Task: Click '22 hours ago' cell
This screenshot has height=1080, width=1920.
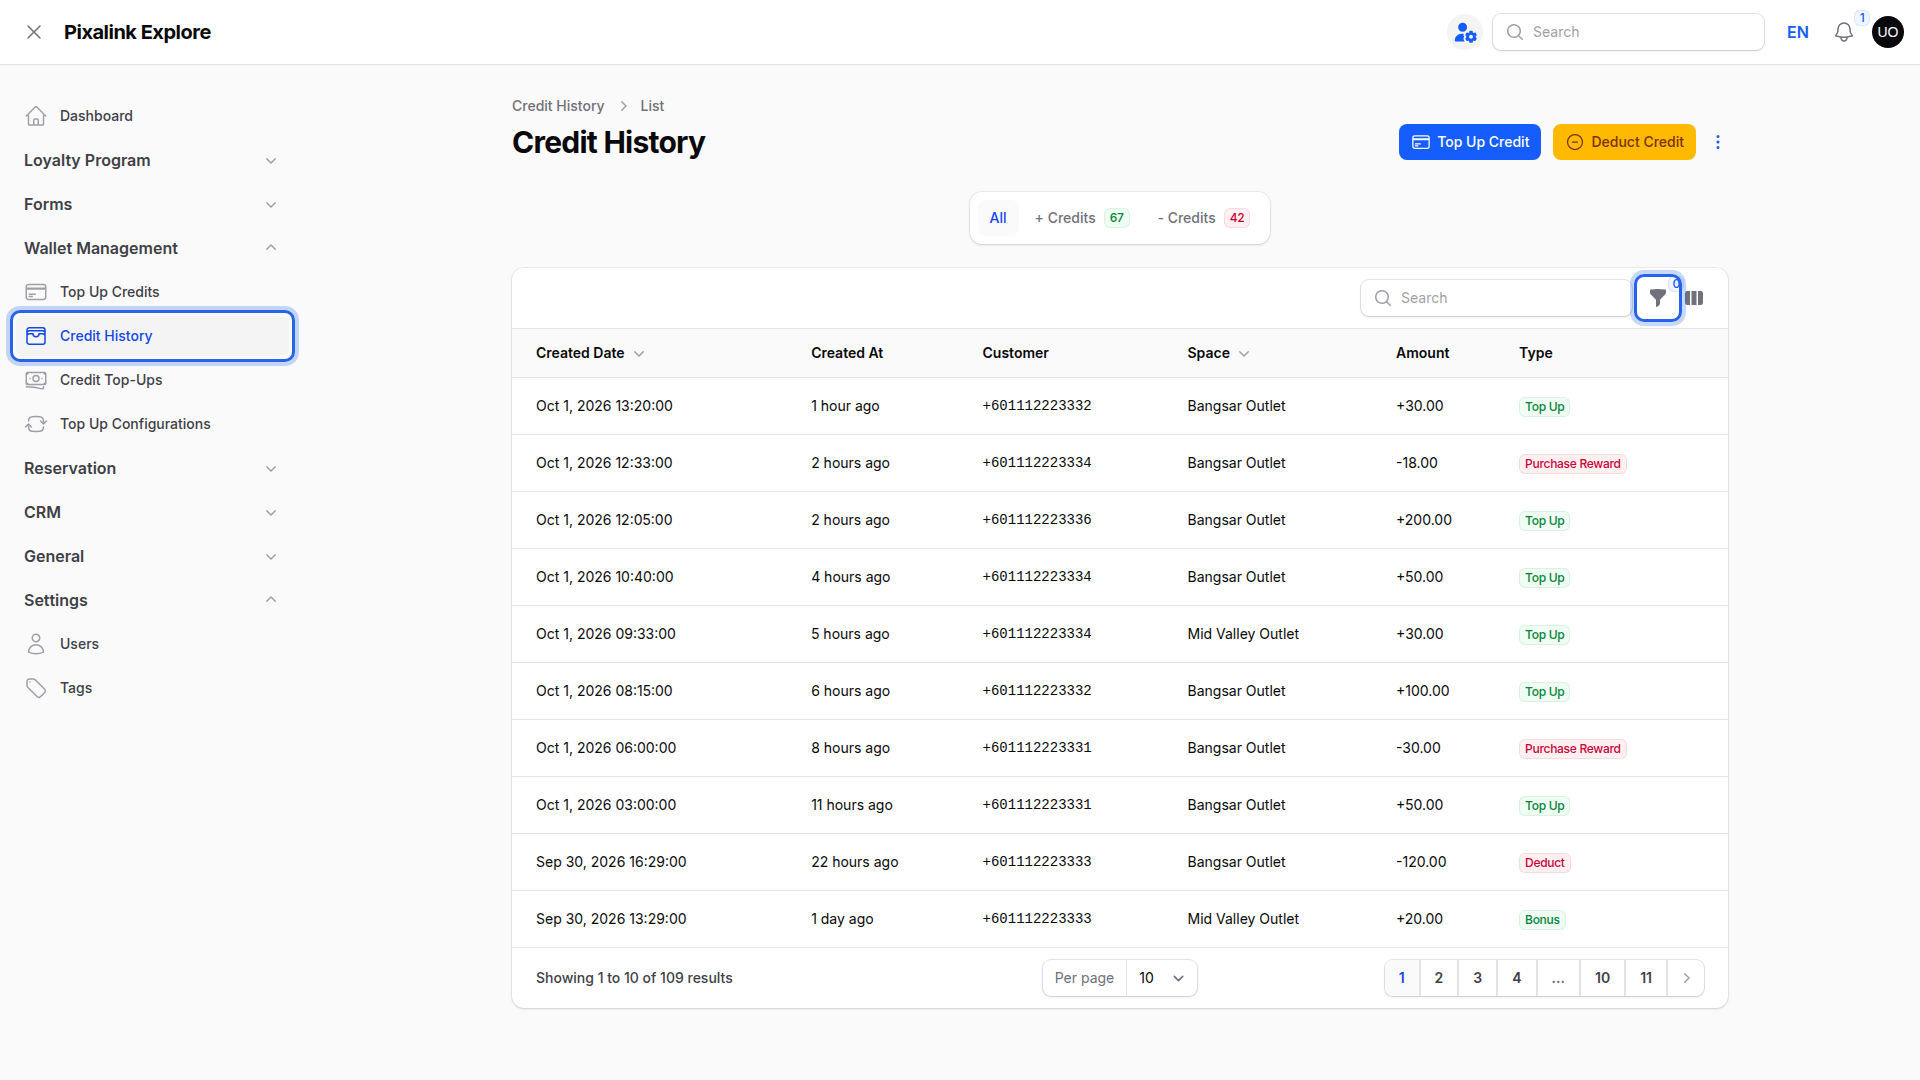Action: coord(854,862)
